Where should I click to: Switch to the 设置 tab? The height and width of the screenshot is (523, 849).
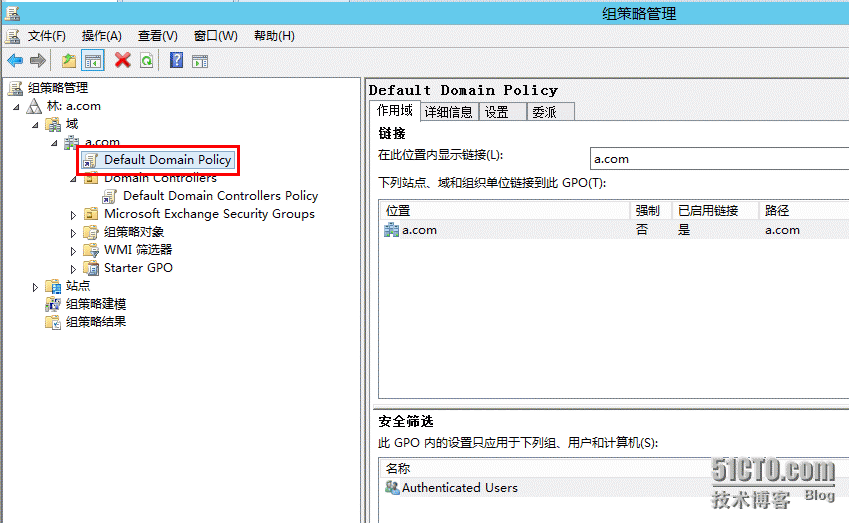[502, 112]
